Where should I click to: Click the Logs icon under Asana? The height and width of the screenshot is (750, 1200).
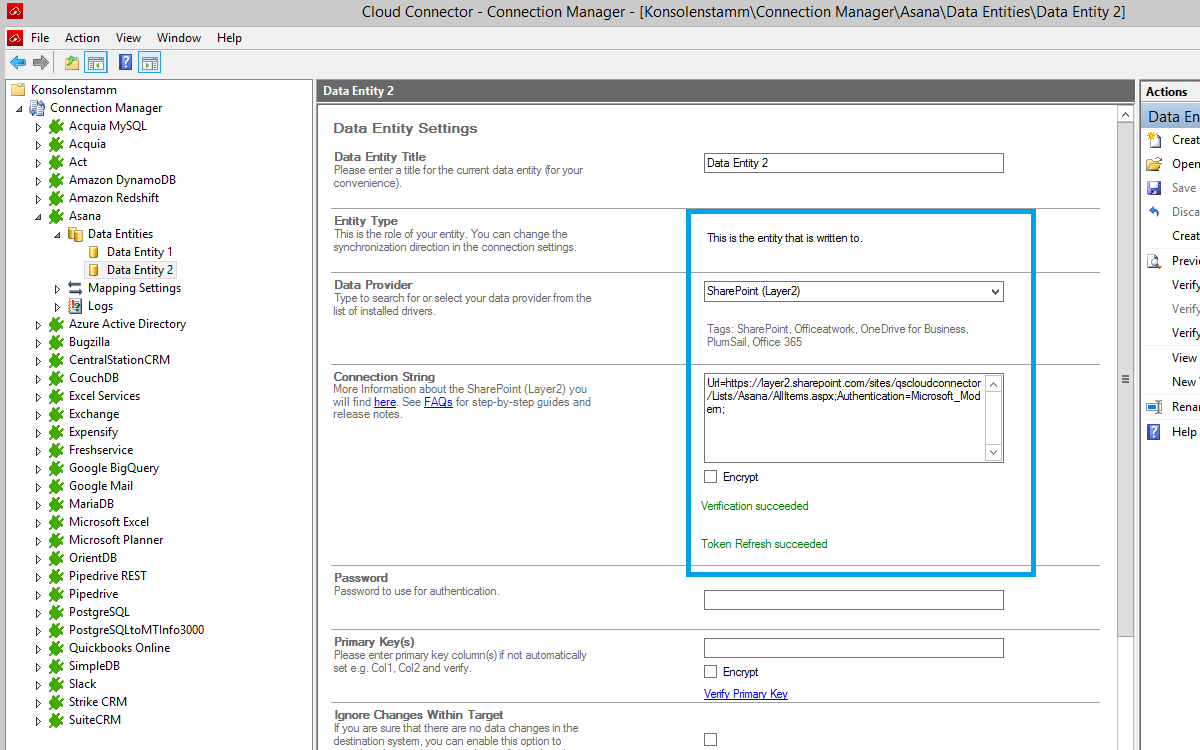[75, 306]
